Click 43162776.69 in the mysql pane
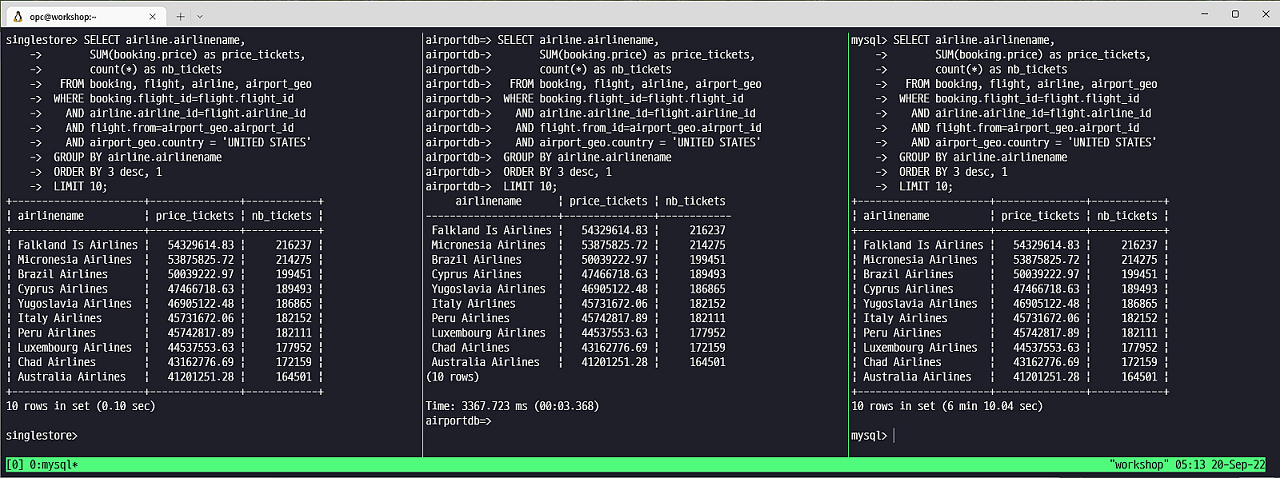Image resolution: width=1280 pixels, height=478 pixels. [x=1046, y=362]
